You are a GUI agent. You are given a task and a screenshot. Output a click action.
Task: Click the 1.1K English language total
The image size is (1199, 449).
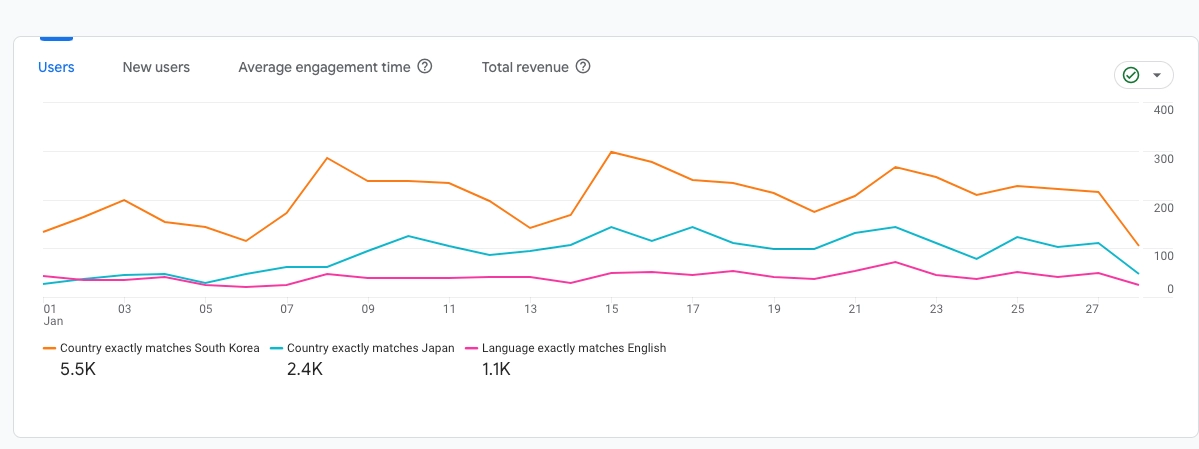pyautogui.click(x=497, y=369)
